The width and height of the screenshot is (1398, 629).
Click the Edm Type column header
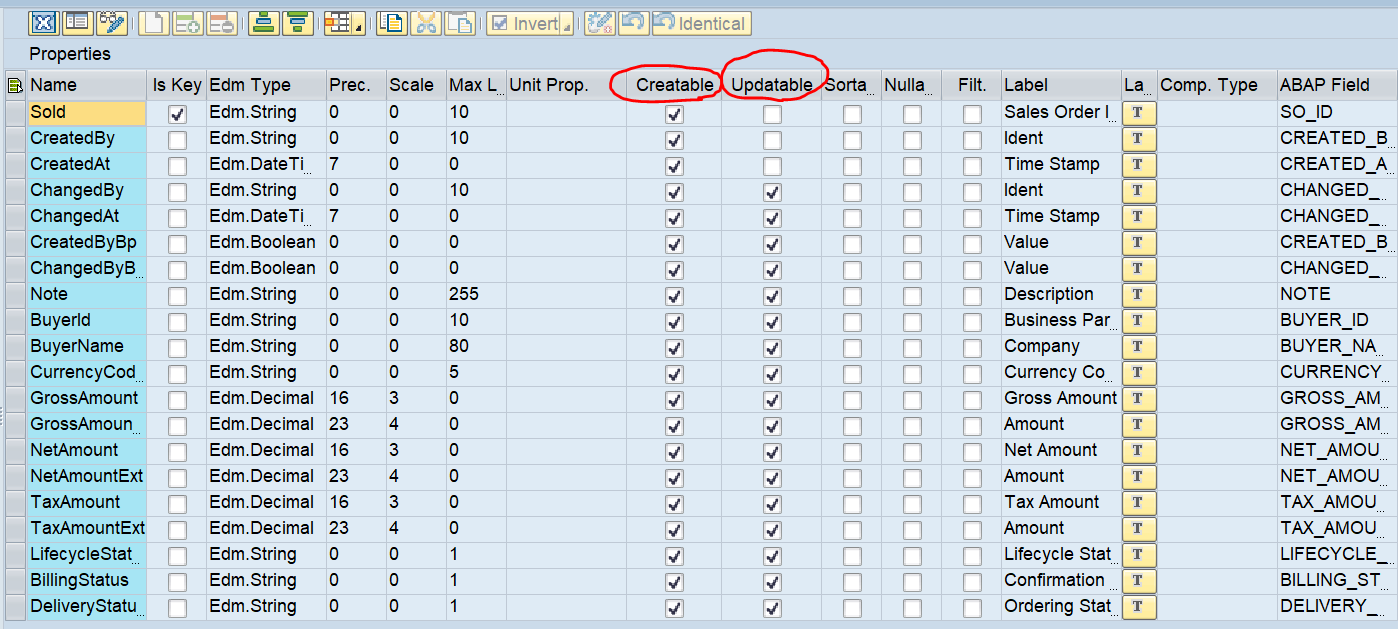click(266, 85)
